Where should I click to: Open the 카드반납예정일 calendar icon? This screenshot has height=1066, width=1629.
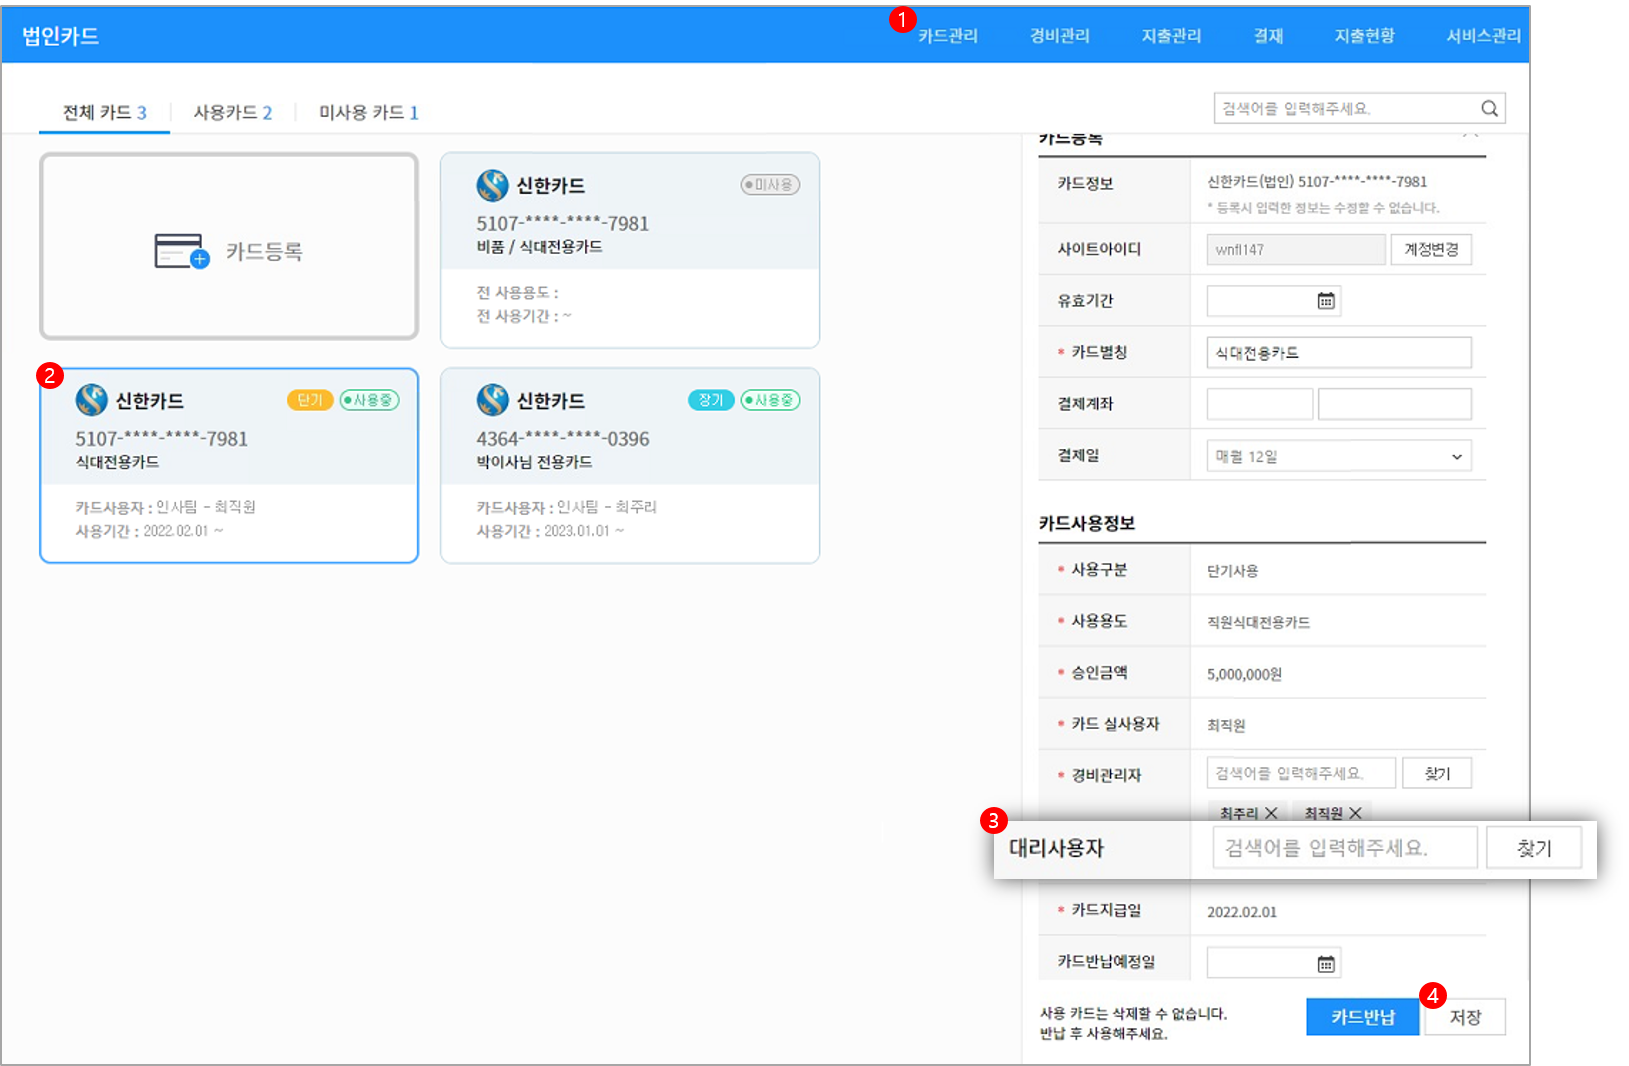click(x=1326, y=964)
